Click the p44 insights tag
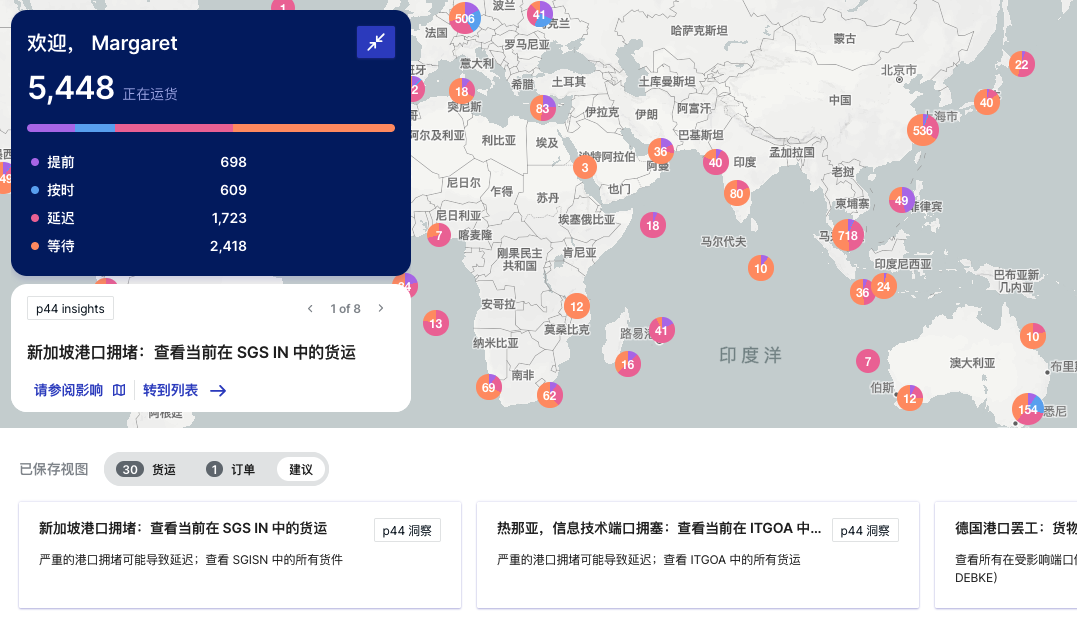Image resolution: width=1077 pixels, height=643 pixels. 70,308
